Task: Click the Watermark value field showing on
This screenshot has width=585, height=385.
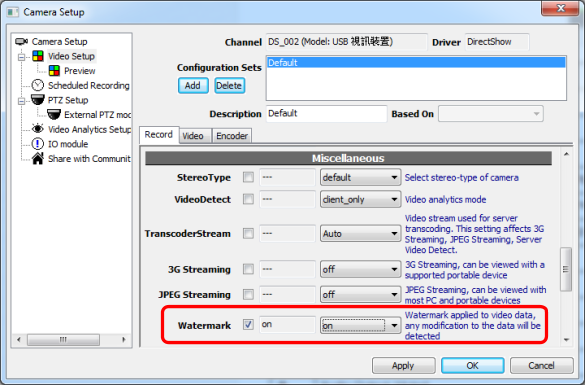Action: 287,325
